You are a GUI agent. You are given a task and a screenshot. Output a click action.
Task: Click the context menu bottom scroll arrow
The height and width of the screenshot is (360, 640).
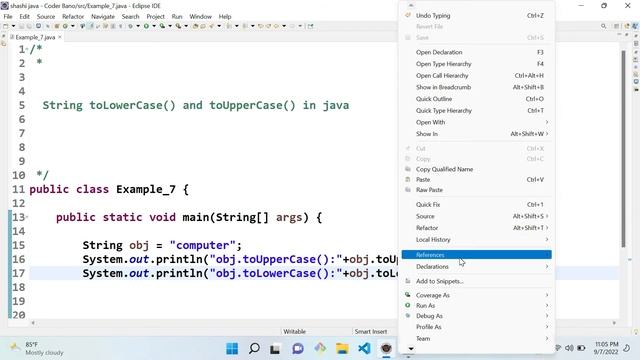coord(411,349)
